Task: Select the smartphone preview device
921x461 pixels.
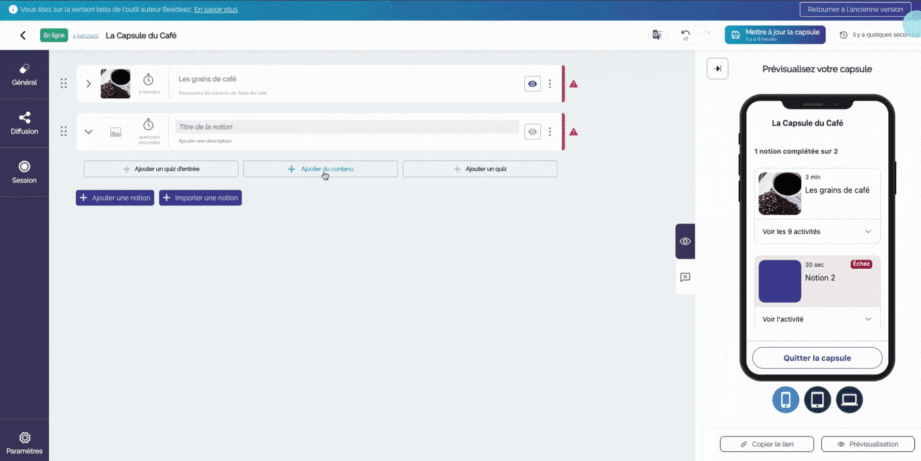Action: [x=785, y=400]
